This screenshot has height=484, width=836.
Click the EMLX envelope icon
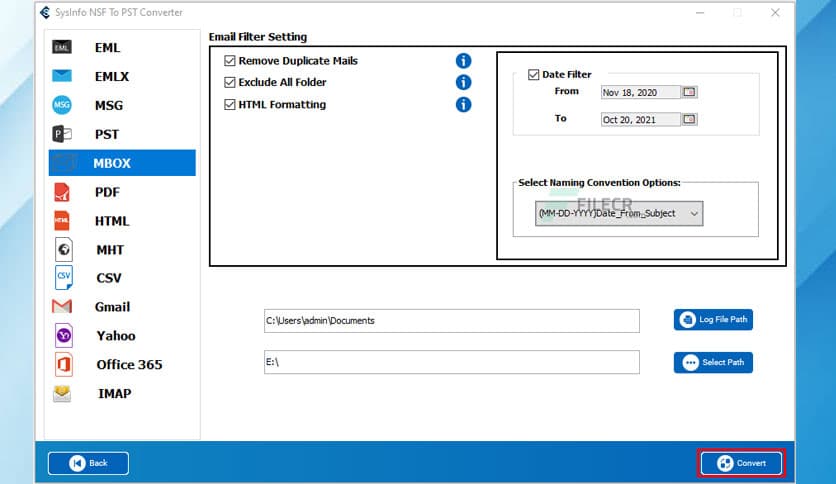62,76
